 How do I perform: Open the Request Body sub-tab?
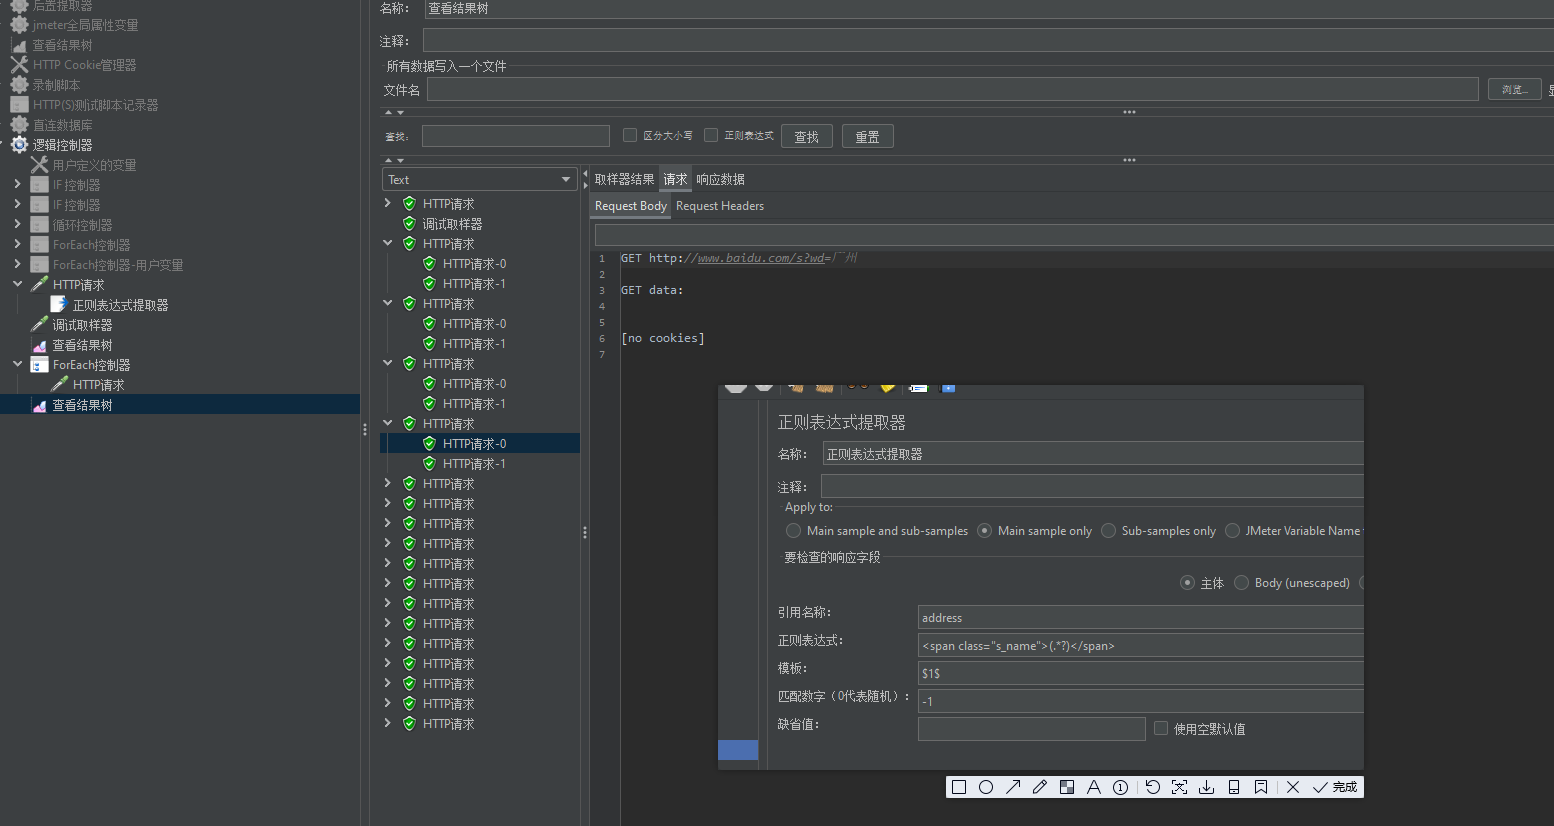click(631, 206)
